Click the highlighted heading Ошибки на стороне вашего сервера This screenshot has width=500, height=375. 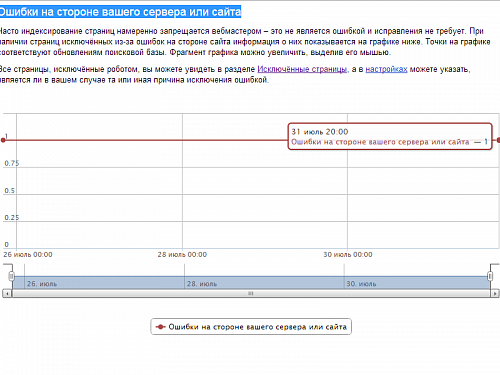(x=120, y=12)
